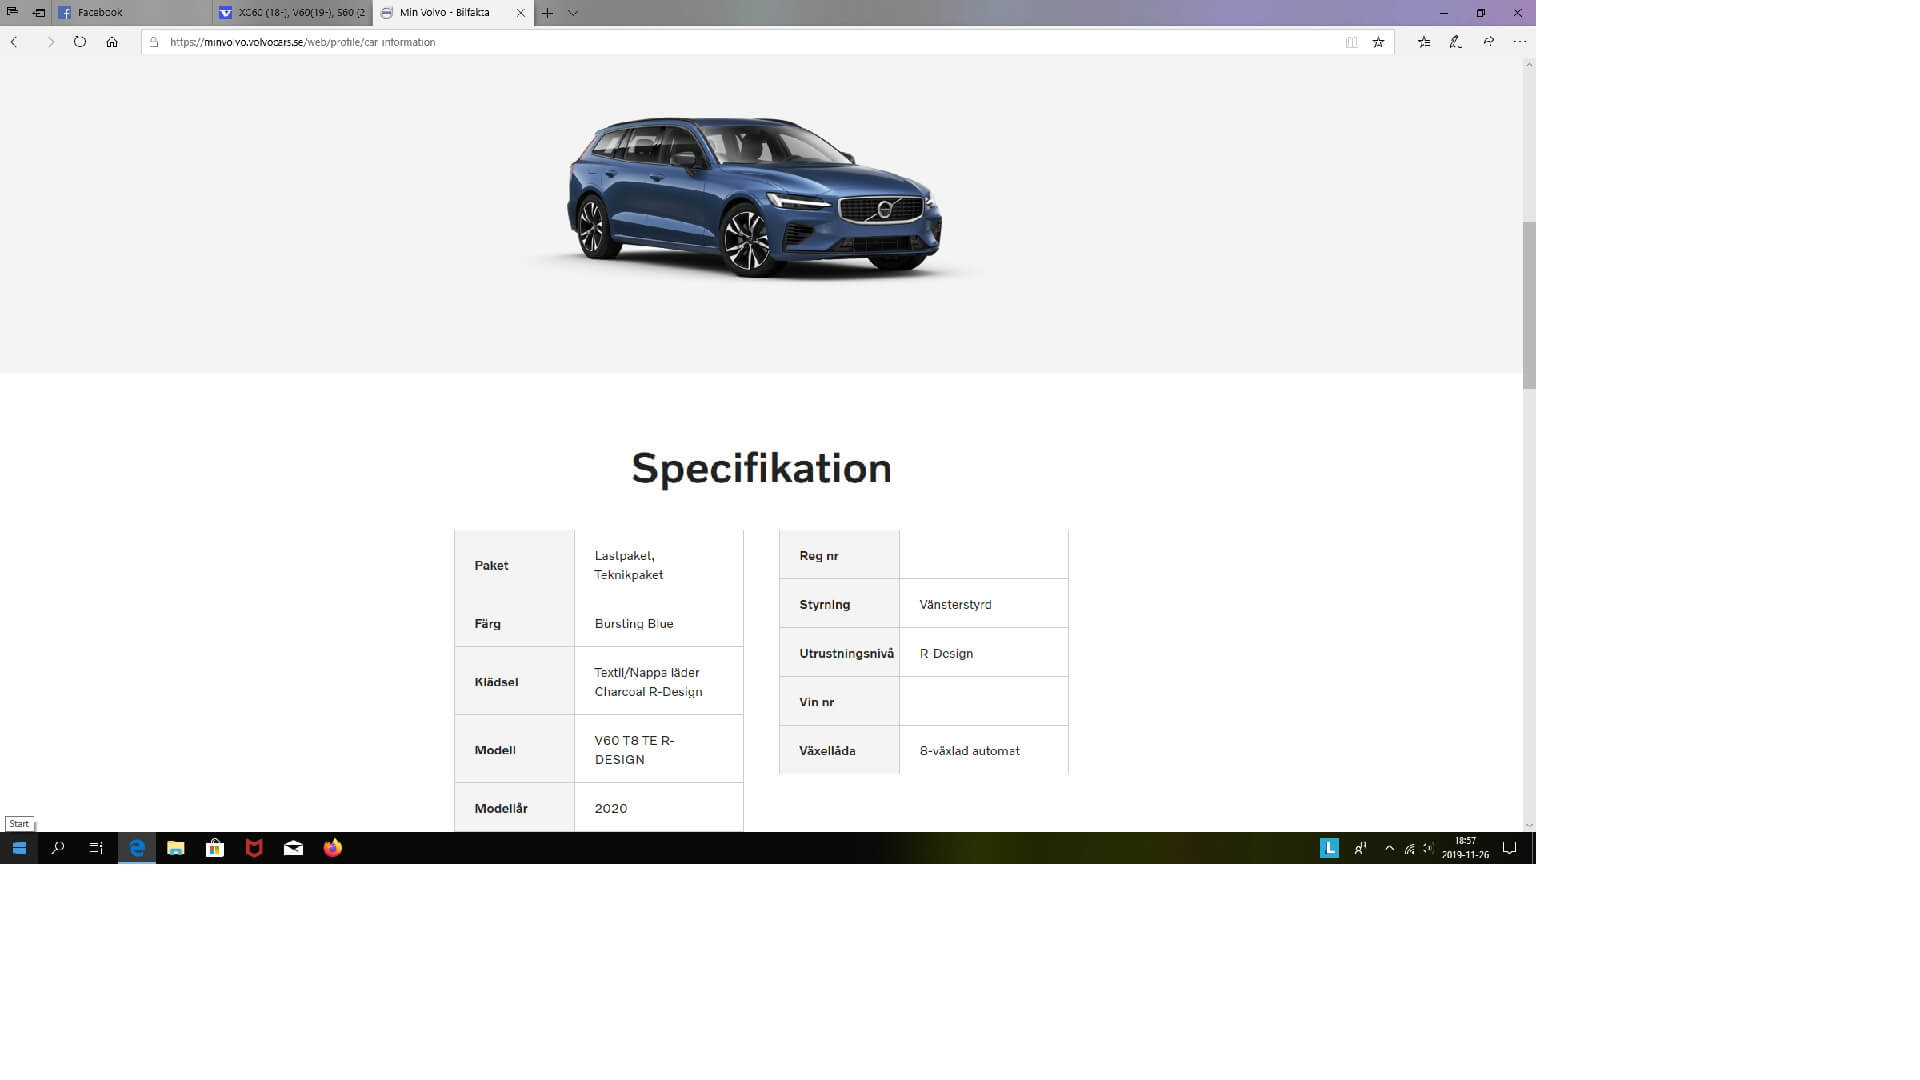Click the browser Back arrow

coord(14,42)
